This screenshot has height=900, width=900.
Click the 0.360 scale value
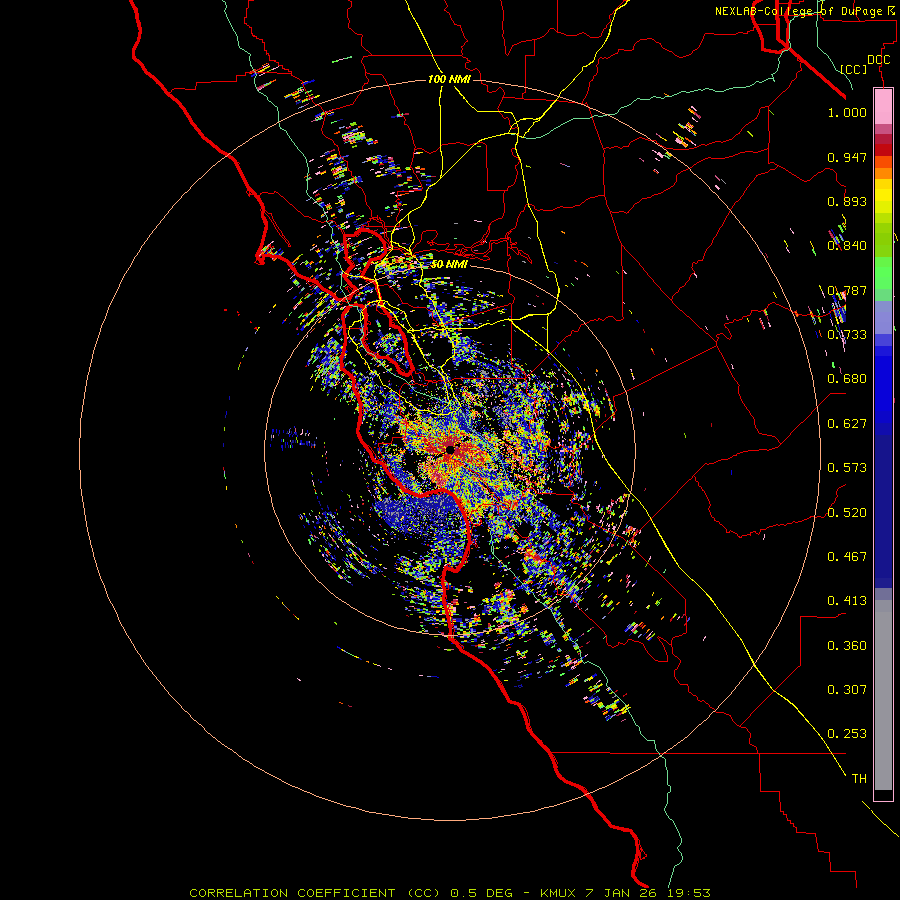tap(847, 646)
